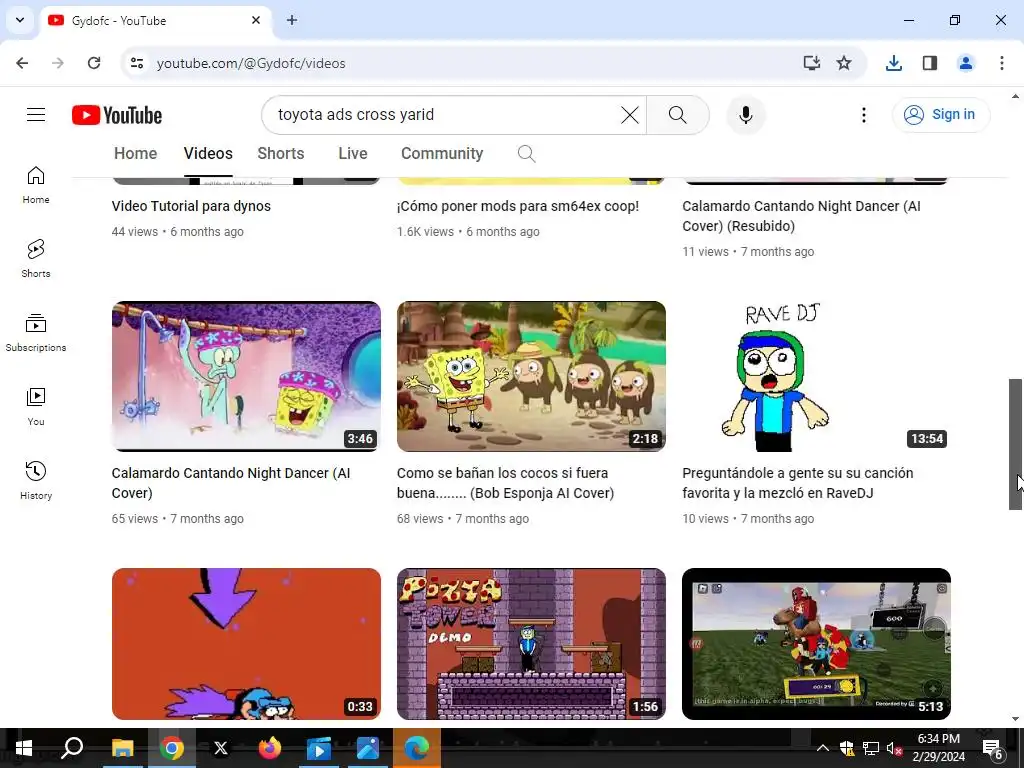Open the YouTube hamburger guide menu
The image size is (1024, 768).
click(x=36, y=115)
